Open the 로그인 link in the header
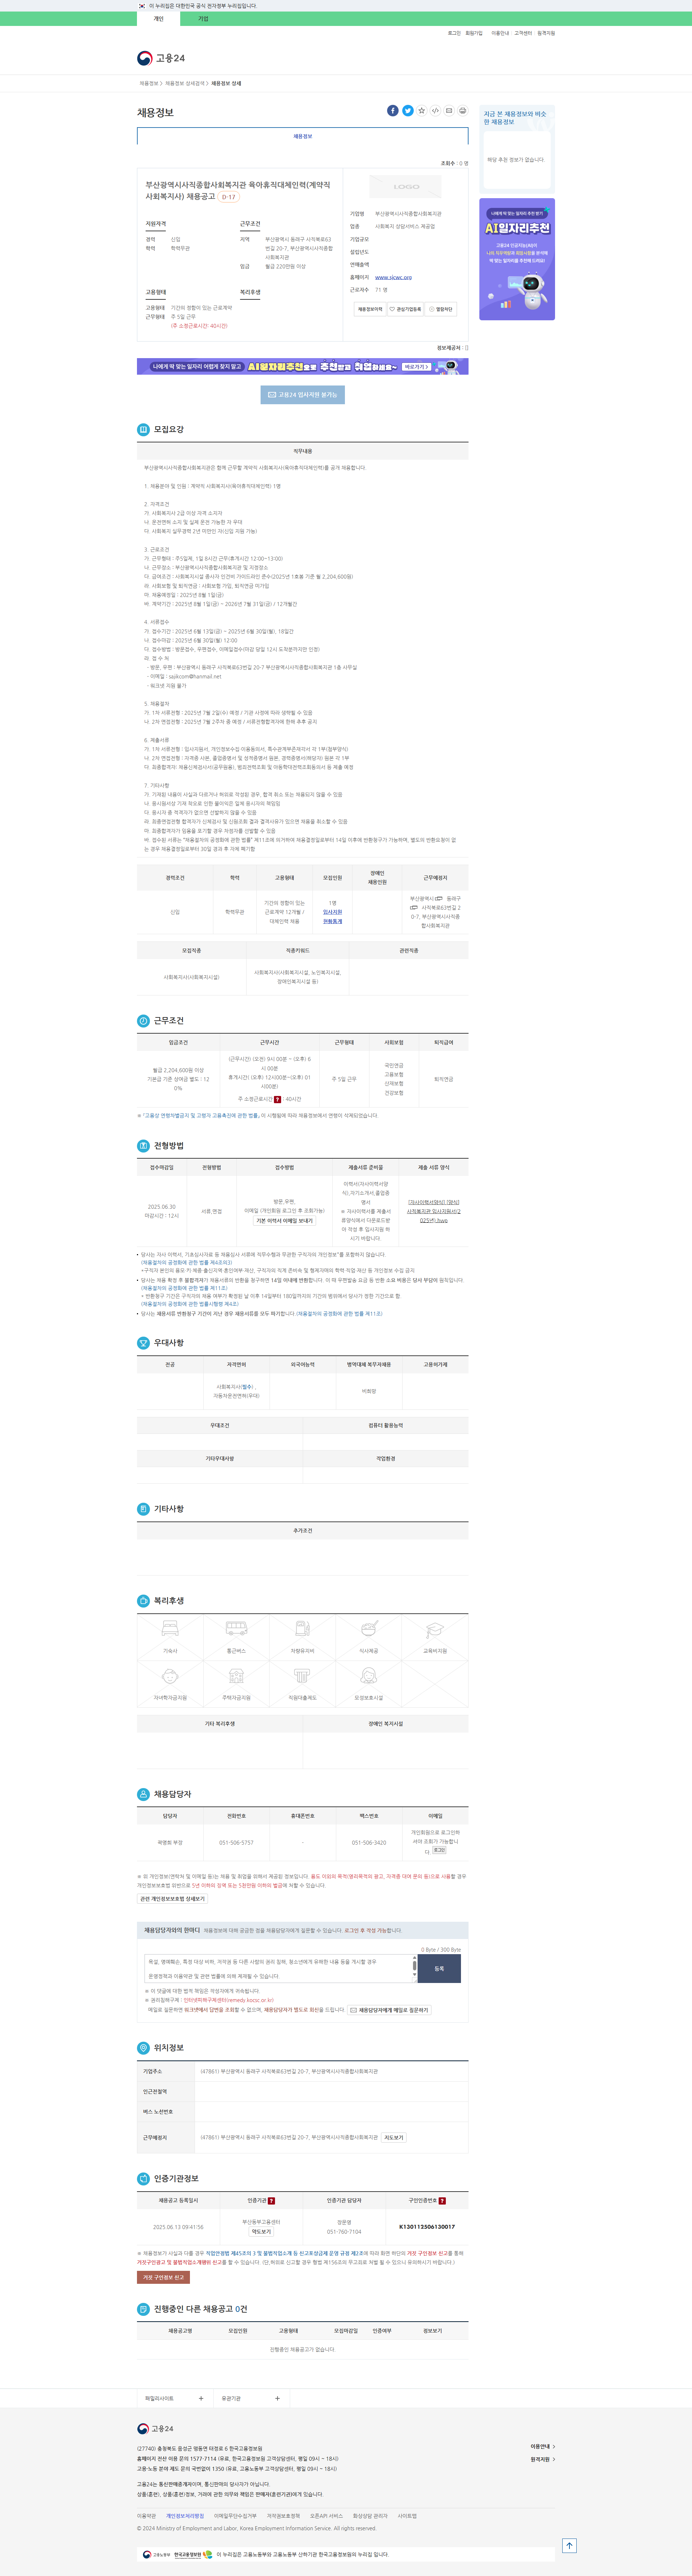692x2576 pixels. pos(454,33)
